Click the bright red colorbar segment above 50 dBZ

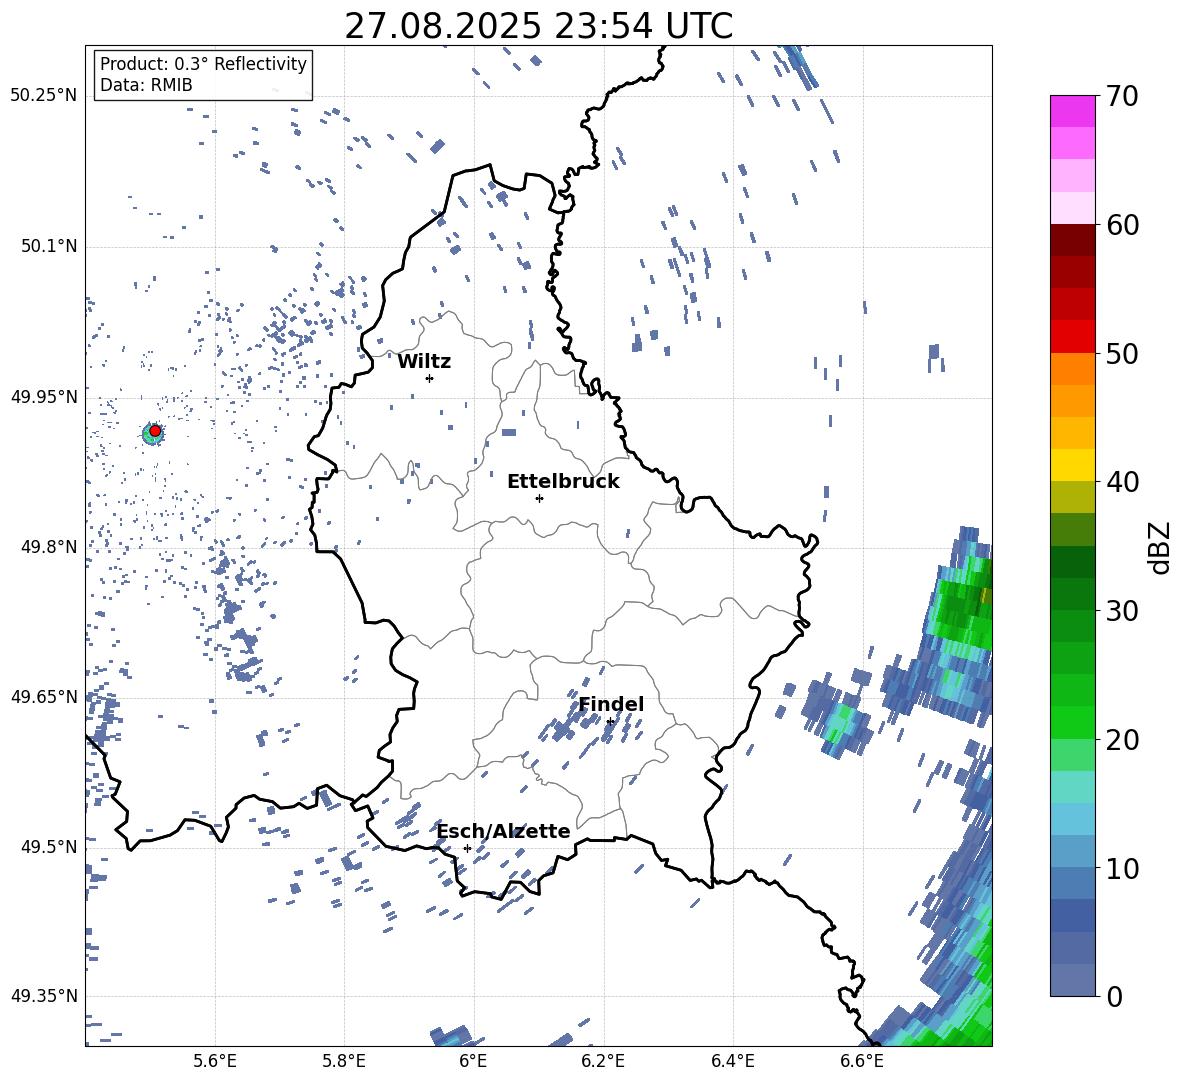pos(1072,337)
